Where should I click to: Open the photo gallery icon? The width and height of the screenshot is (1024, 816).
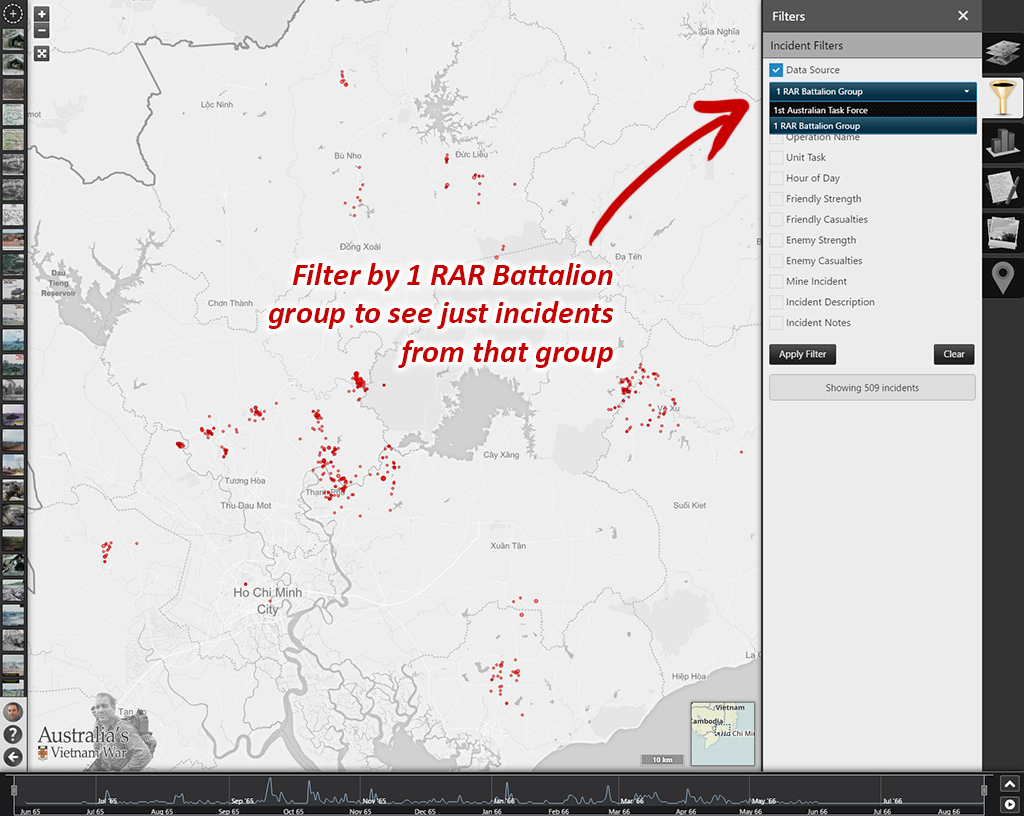[x=1003, y=232]
